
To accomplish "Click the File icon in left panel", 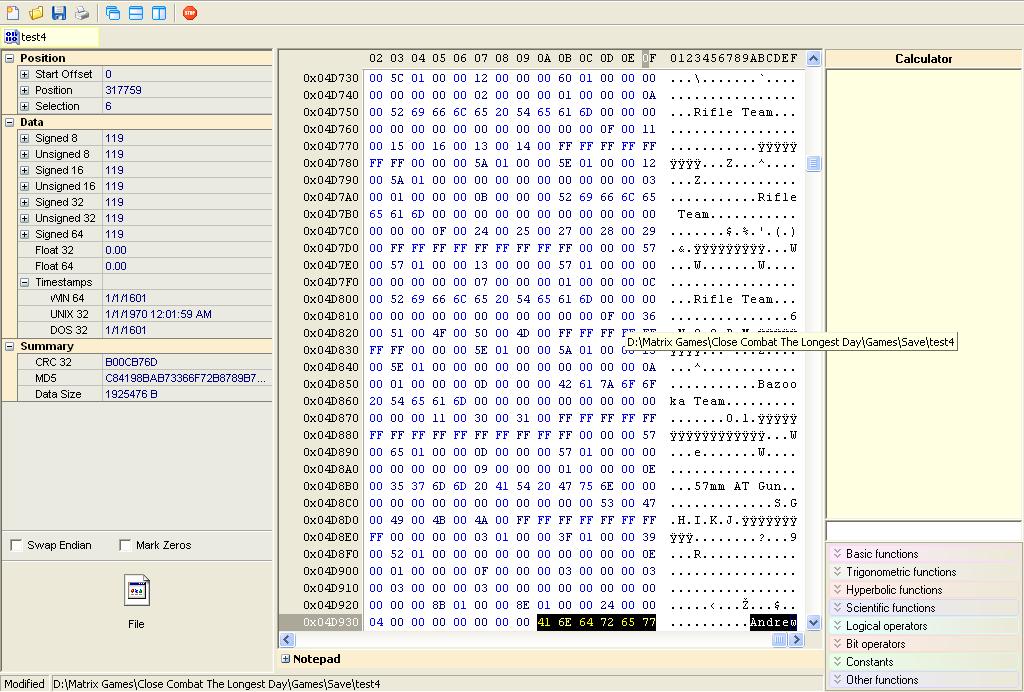I will pyautogui.click(x=136, y=591).
